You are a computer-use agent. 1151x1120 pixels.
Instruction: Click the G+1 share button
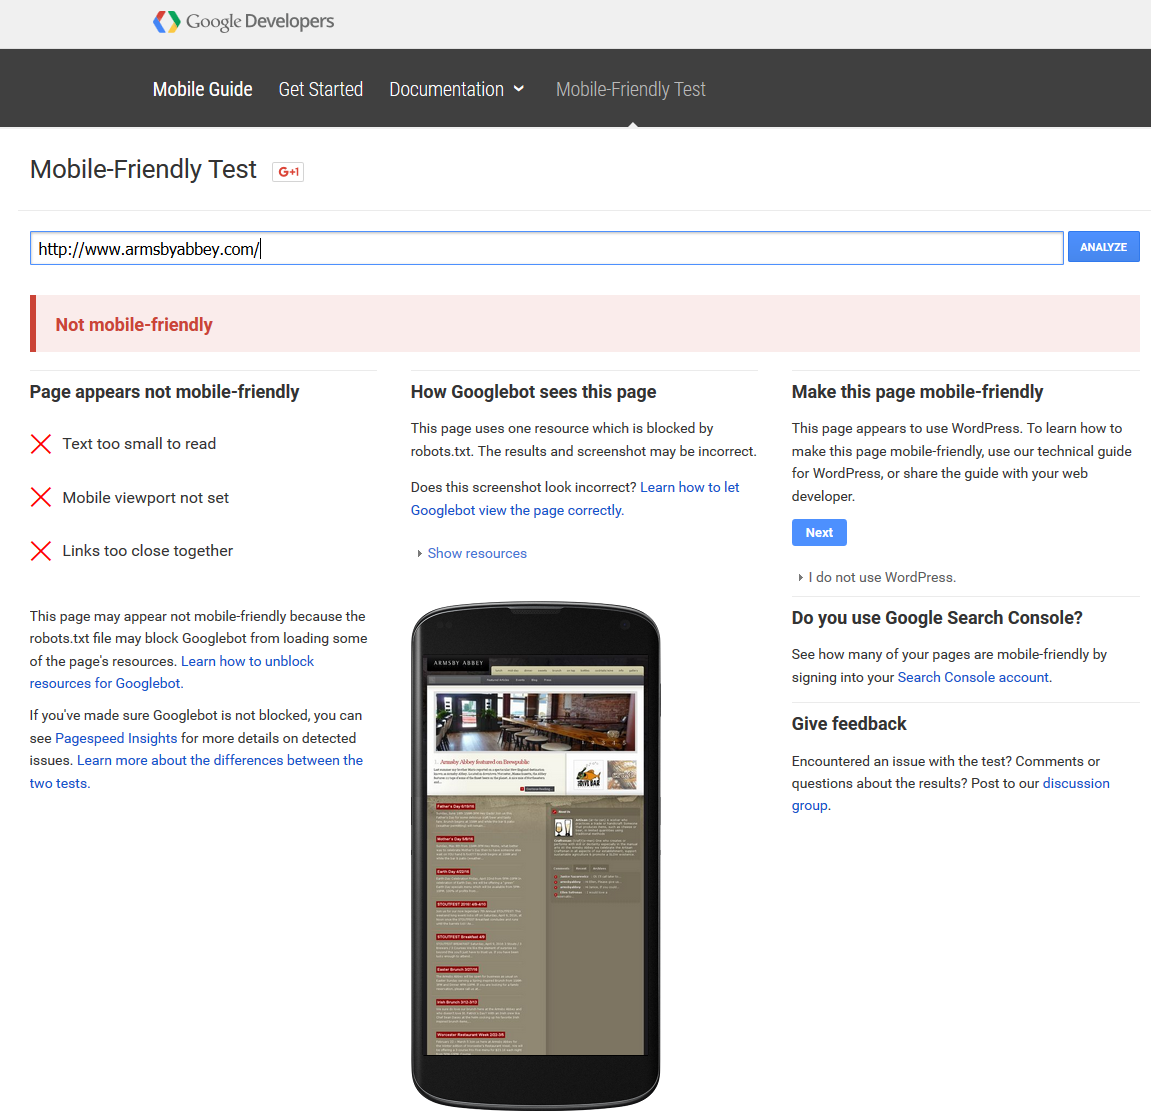tap(288, 172)
